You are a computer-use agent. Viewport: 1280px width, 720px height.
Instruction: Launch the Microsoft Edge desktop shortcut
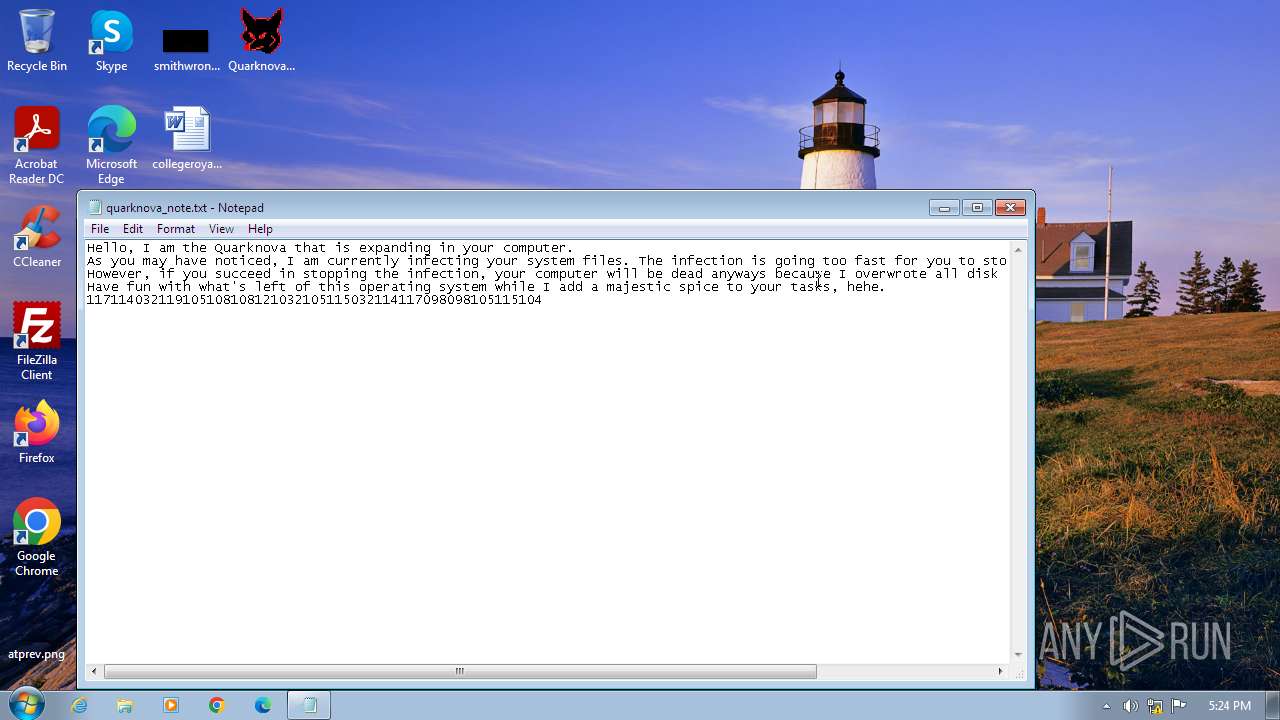[x=111, y=145]
